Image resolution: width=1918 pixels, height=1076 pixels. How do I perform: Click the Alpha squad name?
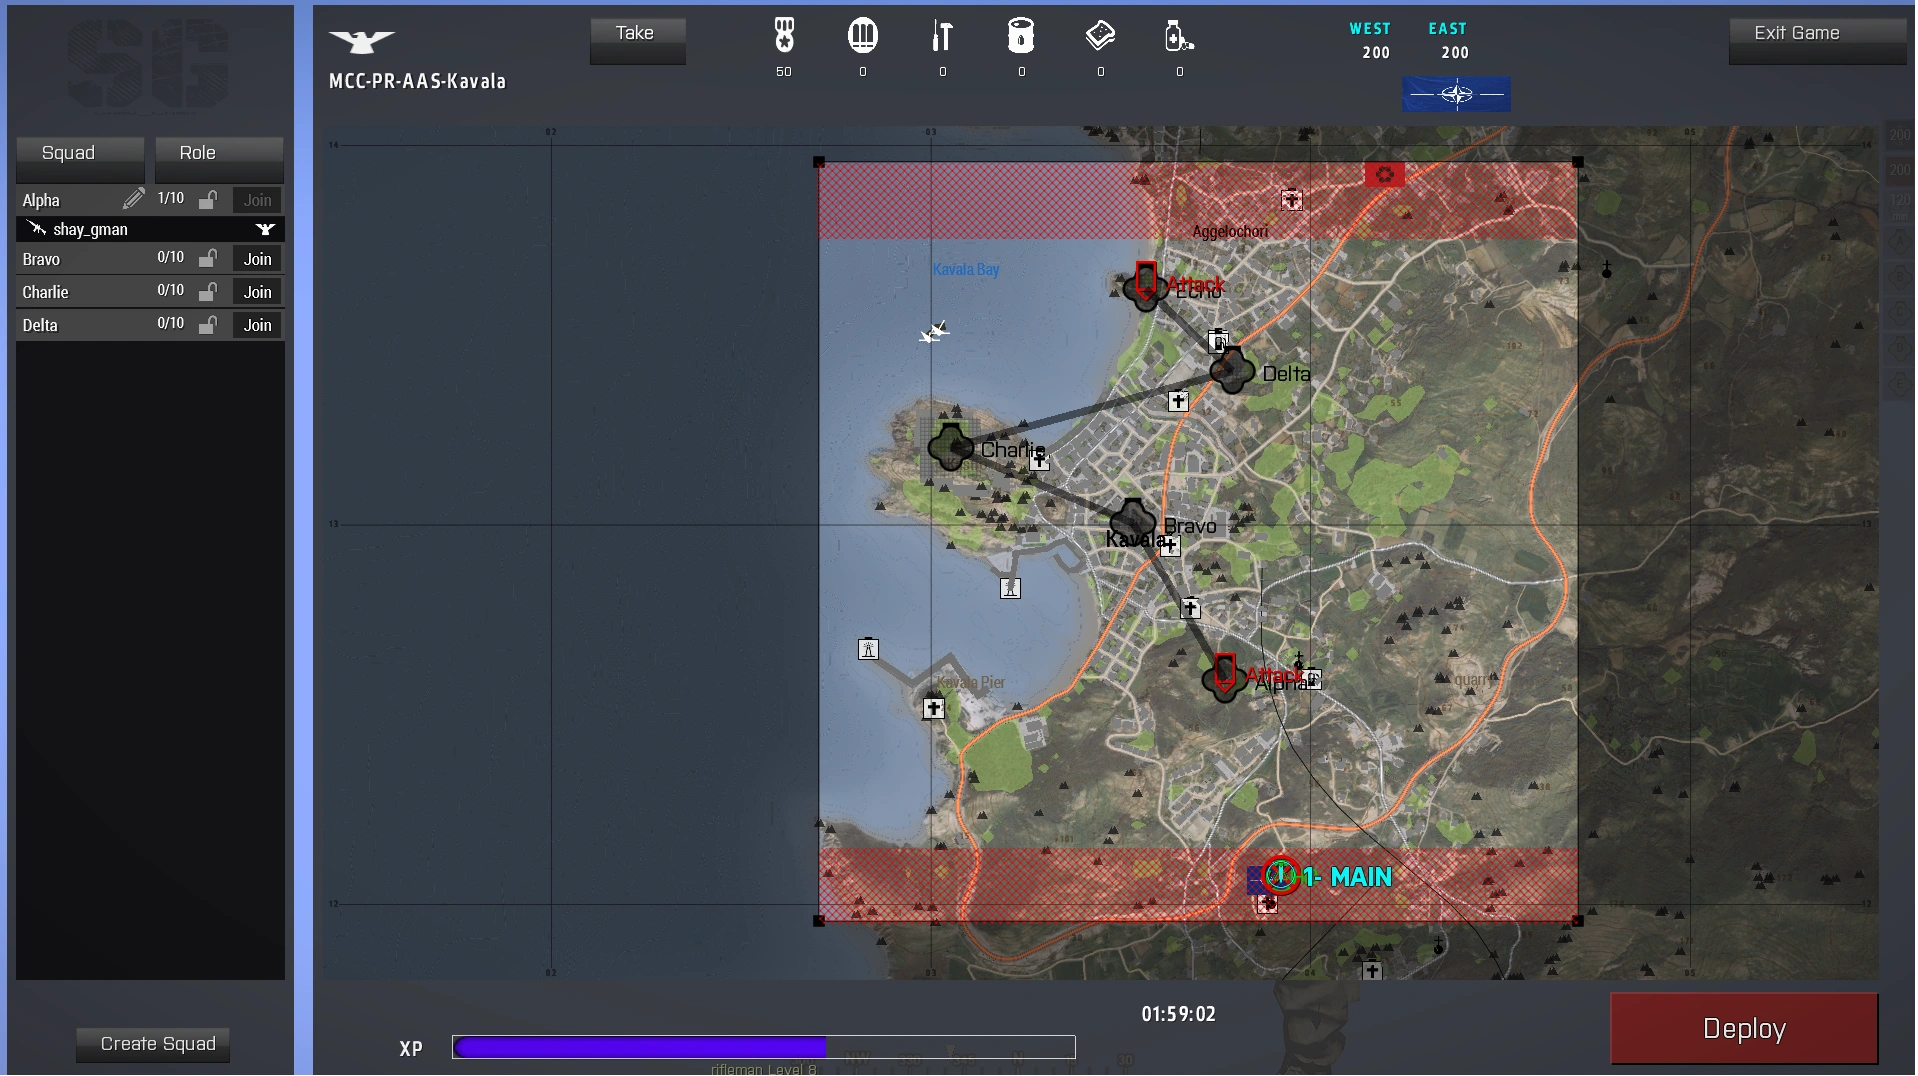pos(41,200)
